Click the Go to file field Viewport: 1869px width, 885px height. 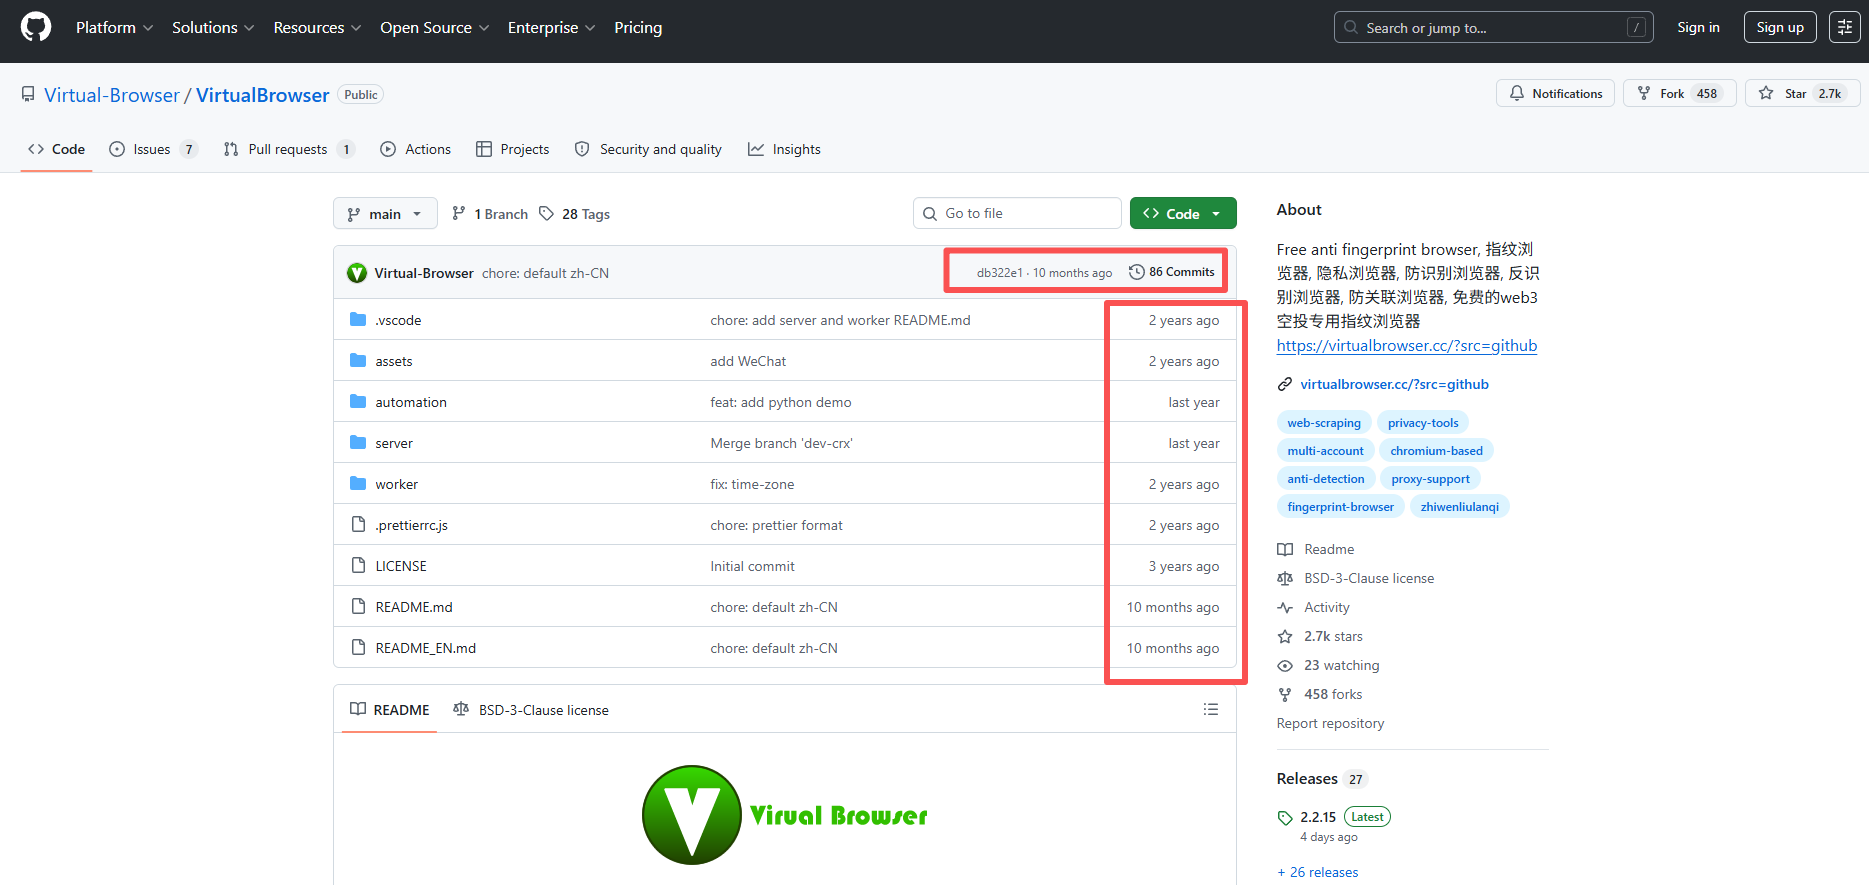click(1017, 213)
